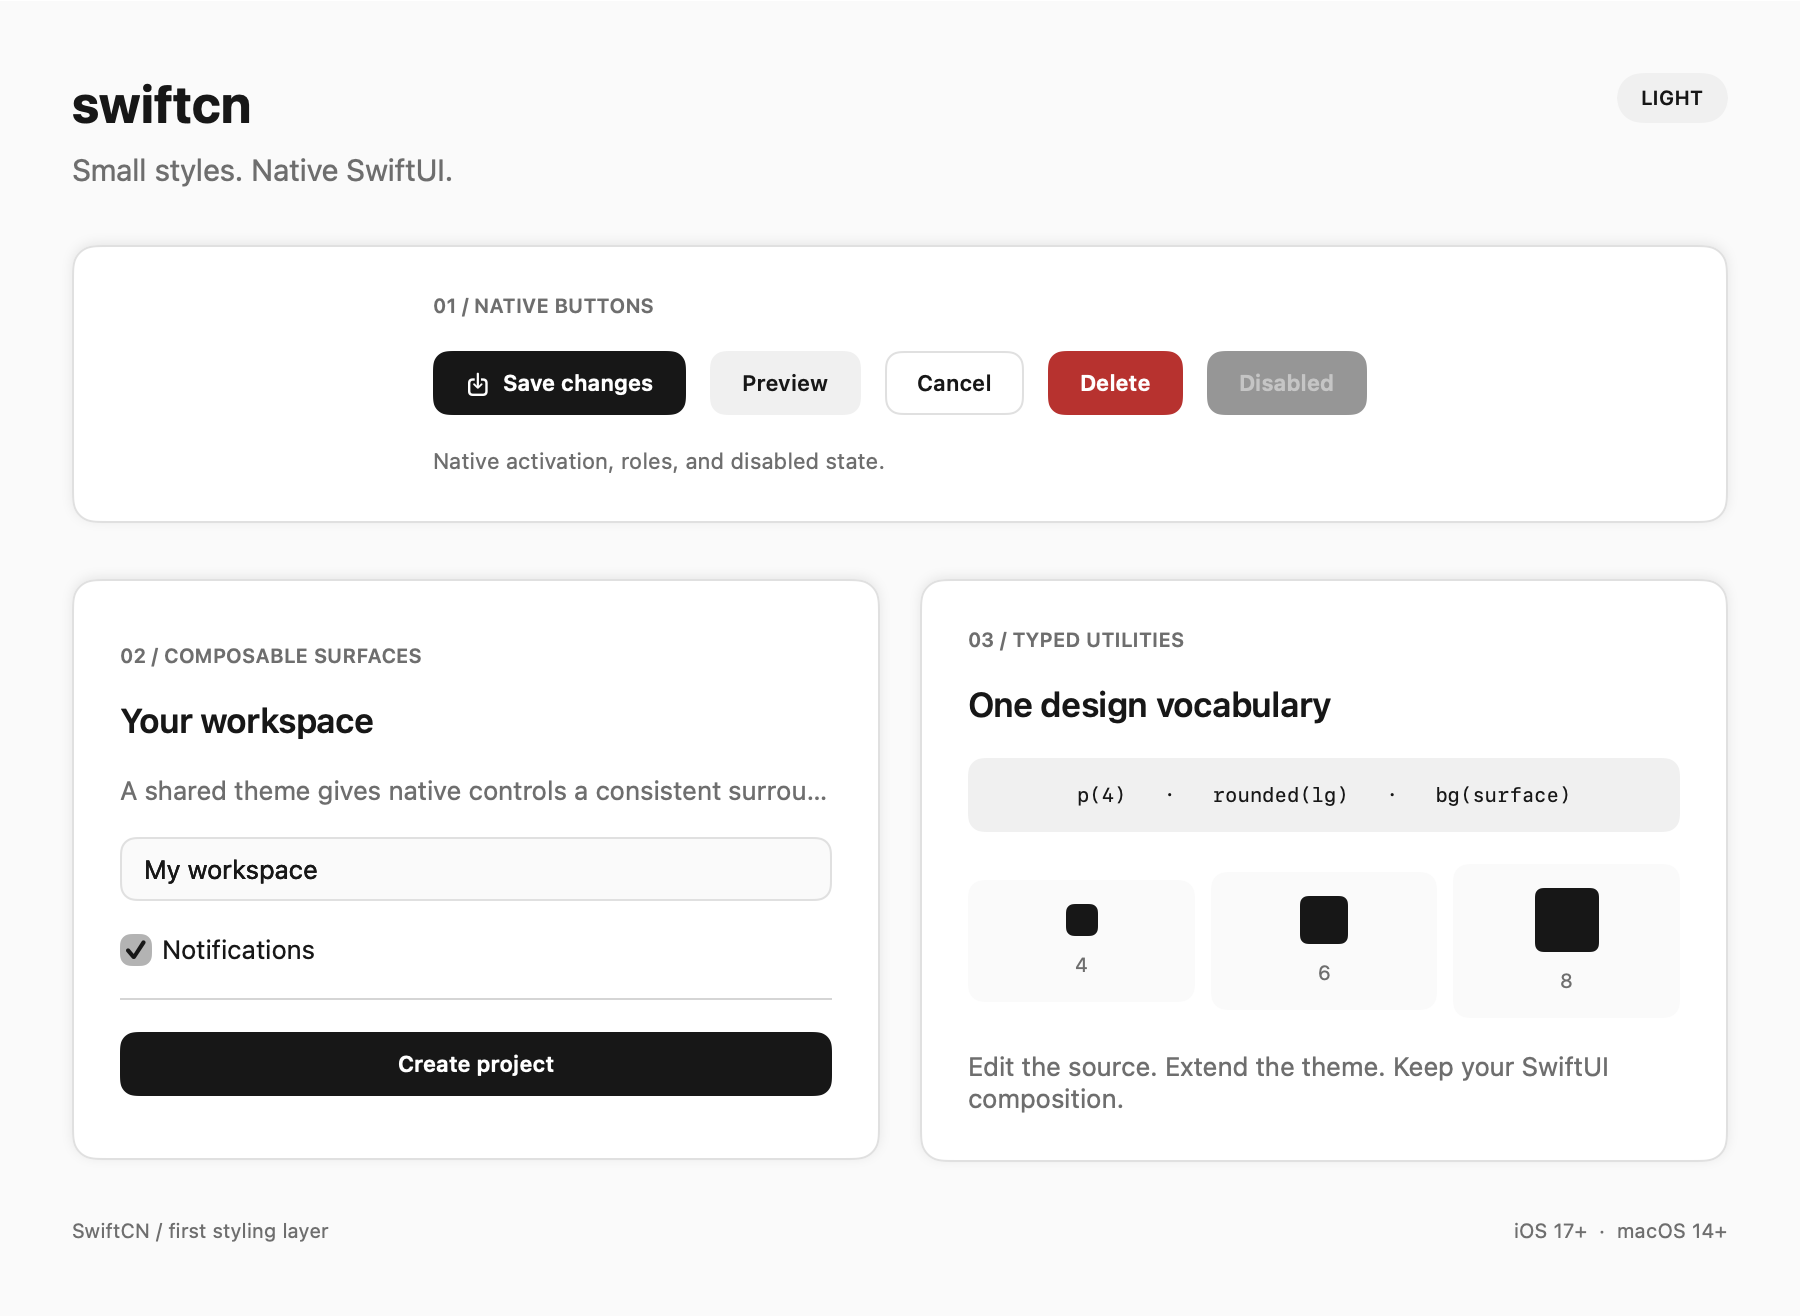Click the download icon in Save changes

[478, 384]
